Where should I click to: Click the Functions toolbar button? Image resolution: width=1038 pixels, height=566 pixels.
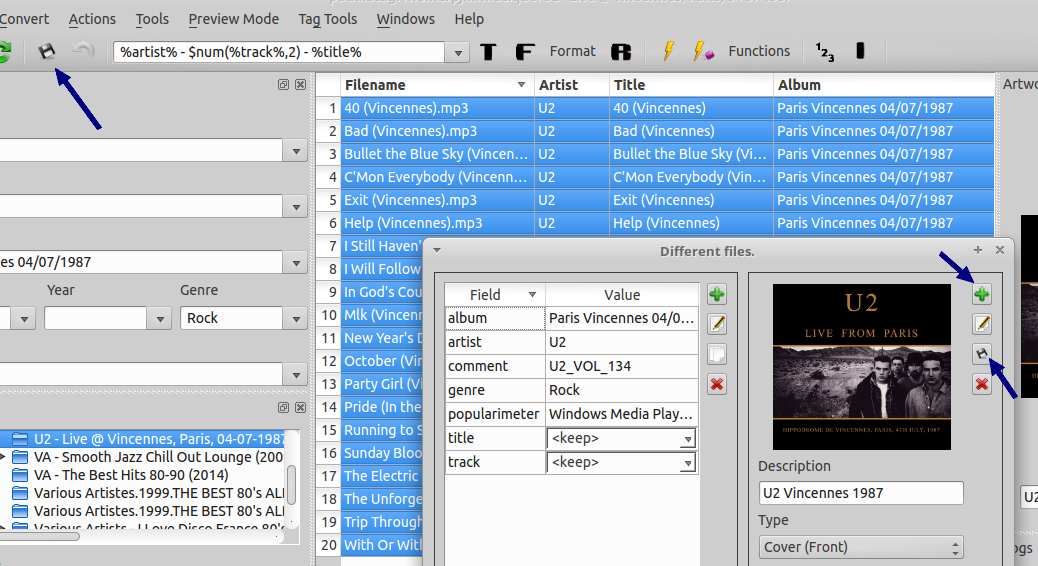click(x=759, y=51)
